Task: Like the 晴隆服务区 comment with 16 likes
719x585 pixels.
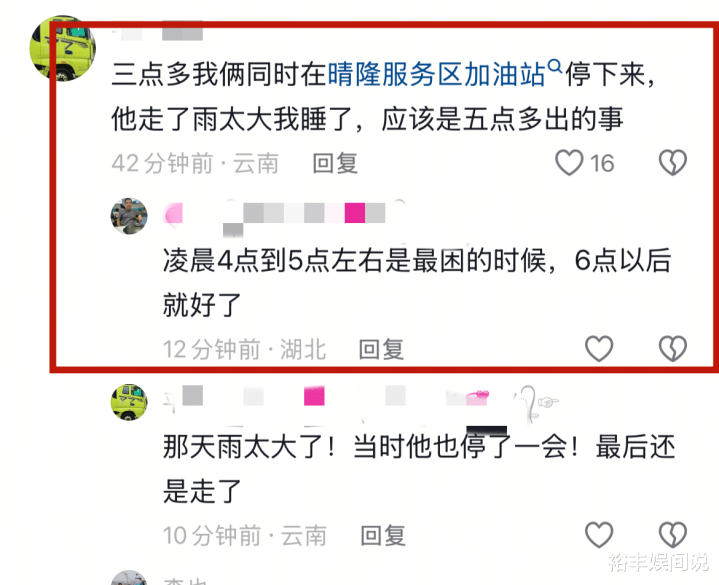Action: (569, 163)
